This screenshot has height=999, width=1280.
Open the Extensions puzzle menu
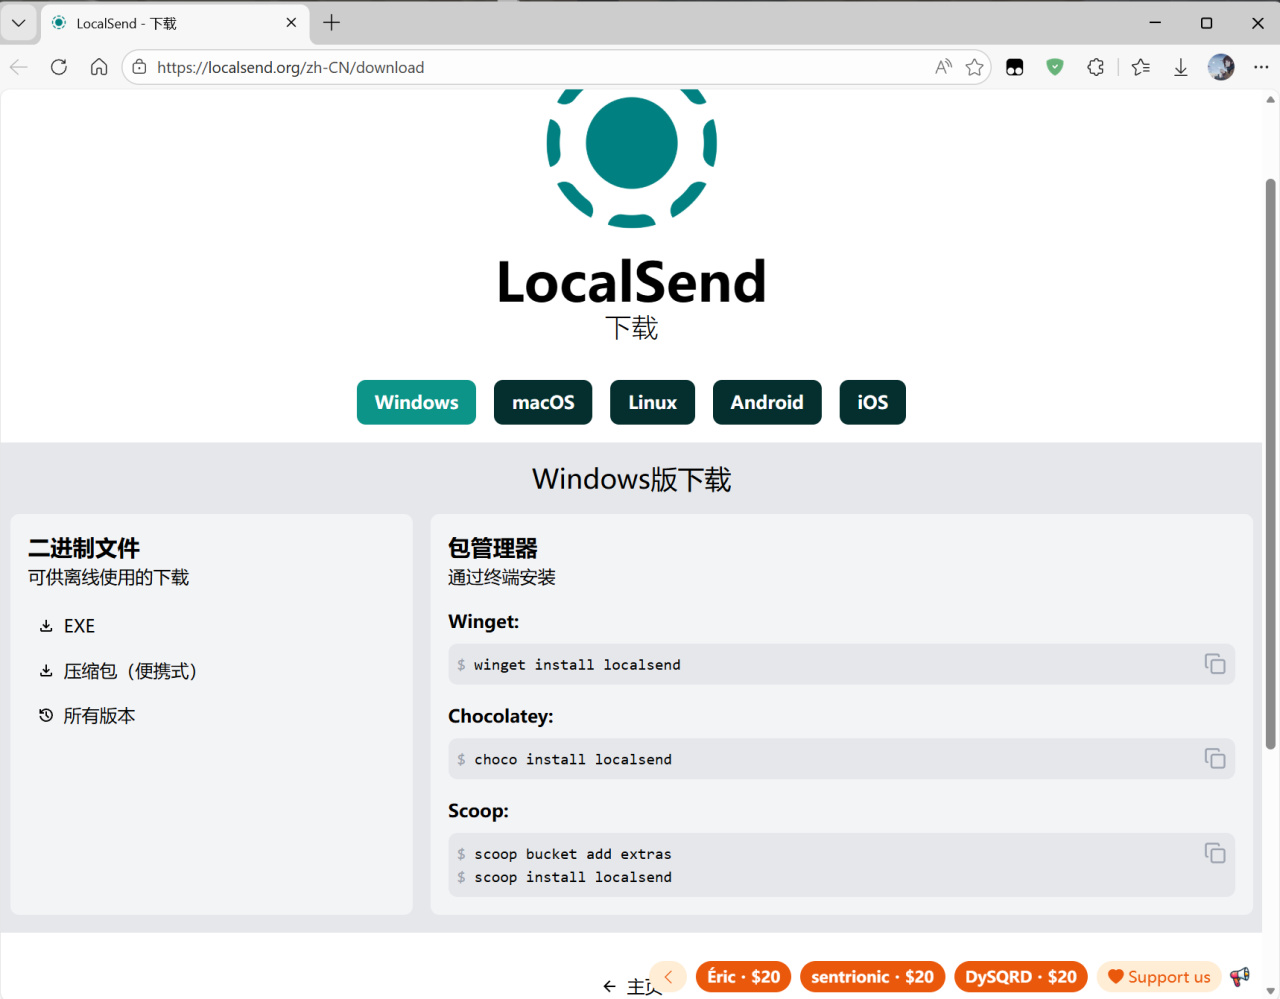1096,67
